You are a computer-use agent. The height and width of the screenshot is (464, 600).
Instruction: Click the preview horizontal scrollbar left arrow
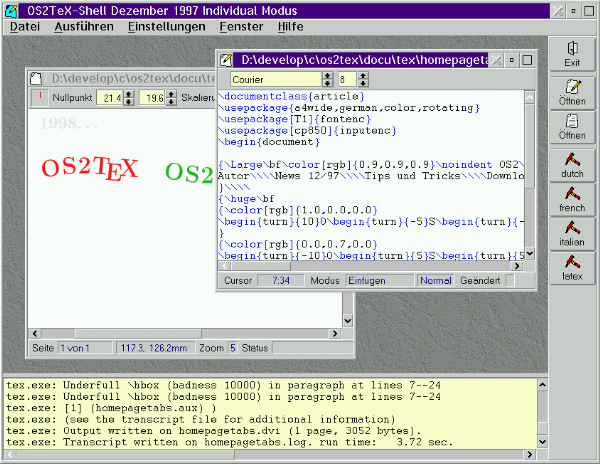(35, 334)
